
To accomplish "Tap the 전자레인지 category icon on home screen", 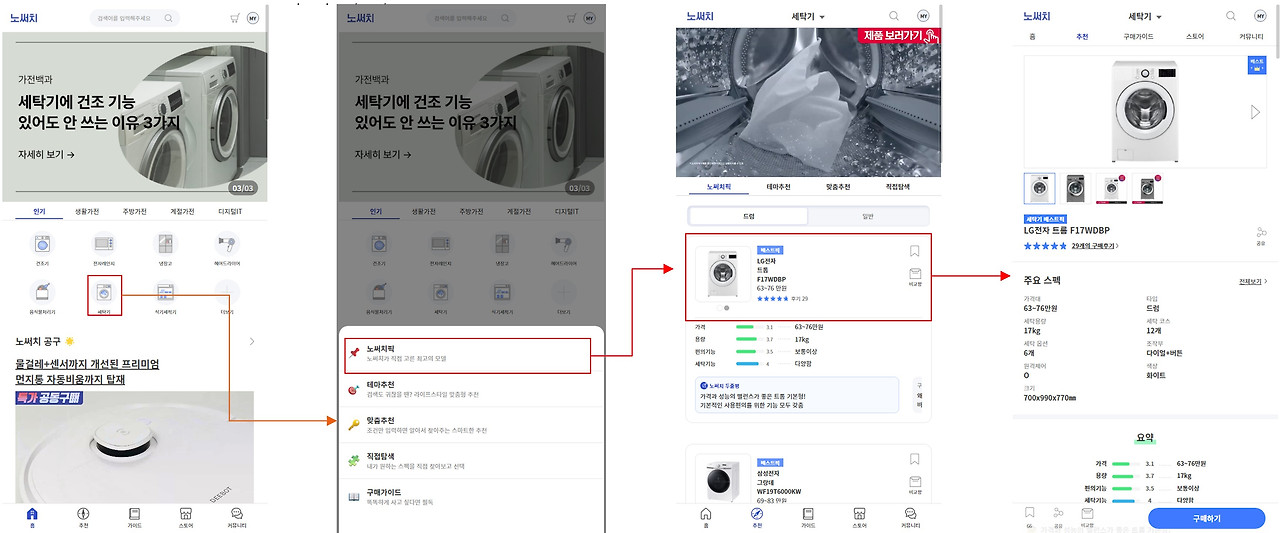I will pos(104,243).
